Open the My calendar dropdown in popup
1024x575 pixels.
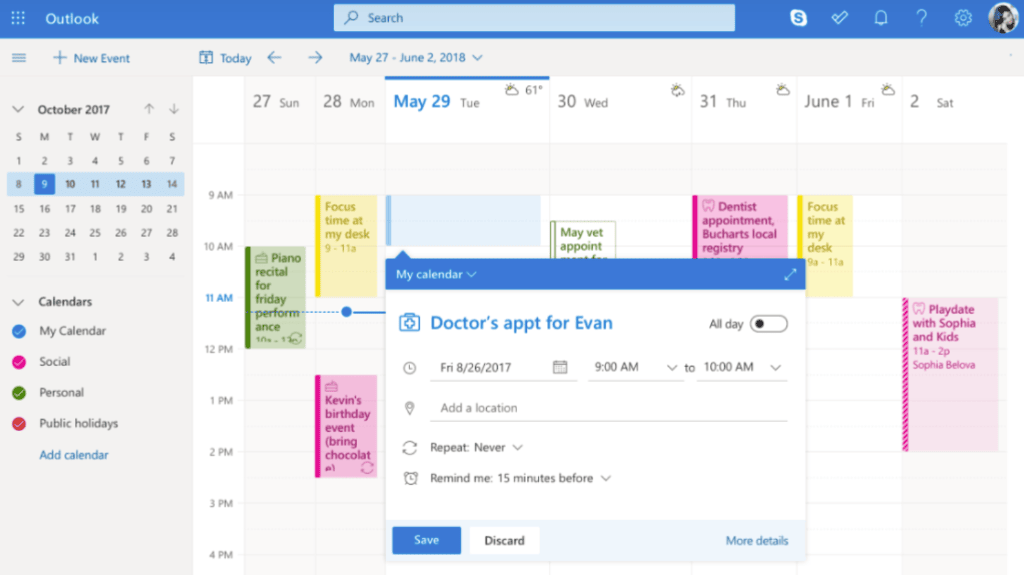tap(436, 274)
